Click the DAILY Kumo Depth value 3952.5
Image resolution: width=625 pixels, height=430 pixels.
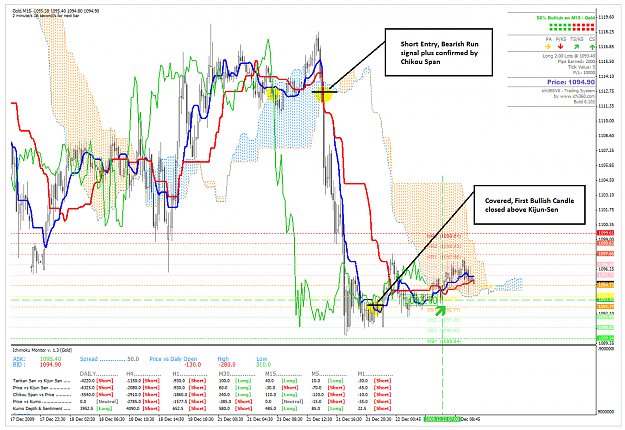pos(87,408)
